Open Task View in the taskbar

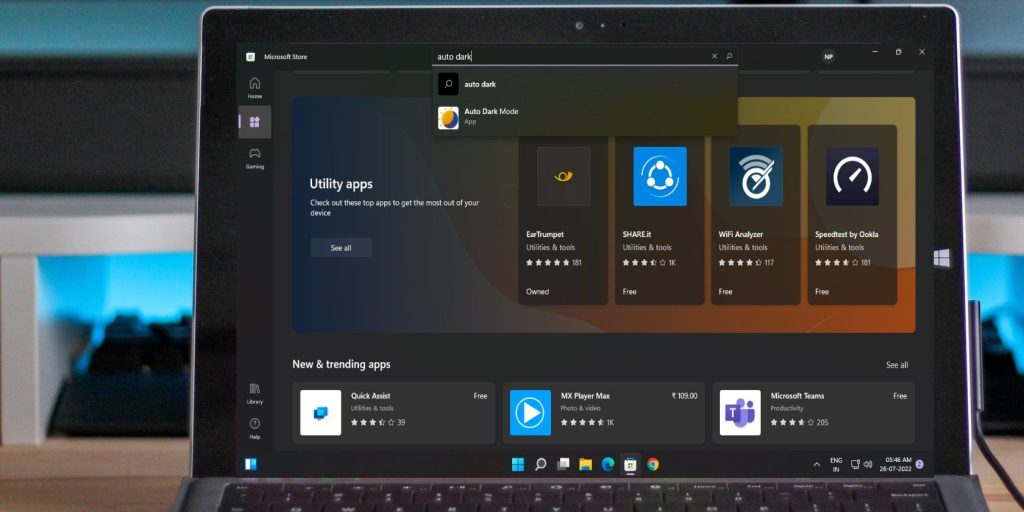(x=563, y=464)
